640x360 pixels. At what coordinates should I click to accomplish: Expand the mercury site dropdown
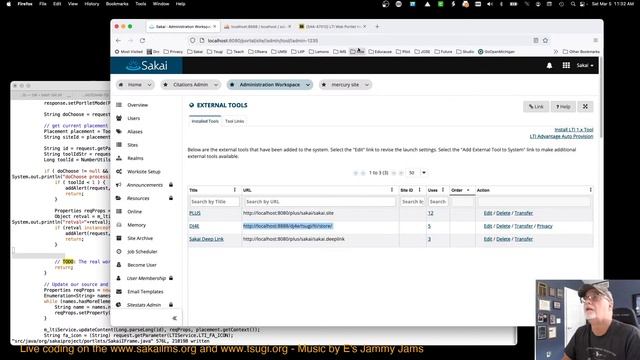coord(367,84)
